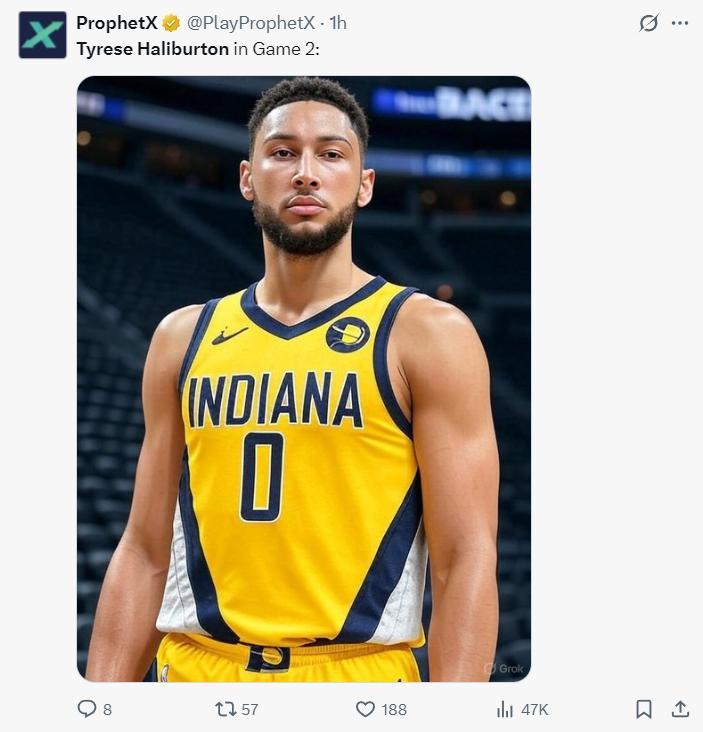This screenshot has width=703, height=732.
Task: Open the share post menu
Action: [680, 709]
